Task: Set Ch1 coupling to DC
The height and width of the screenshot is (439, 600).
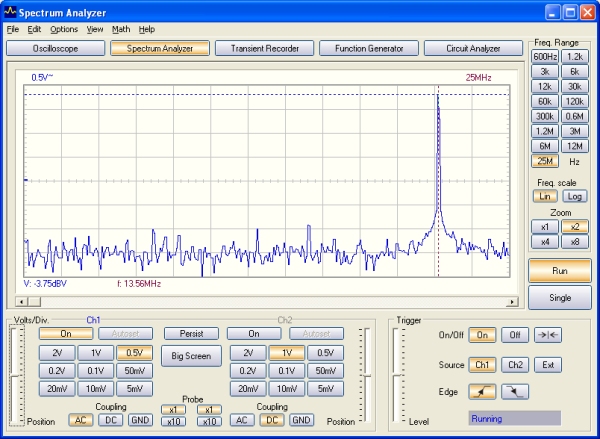Action: tap(108, 420)
